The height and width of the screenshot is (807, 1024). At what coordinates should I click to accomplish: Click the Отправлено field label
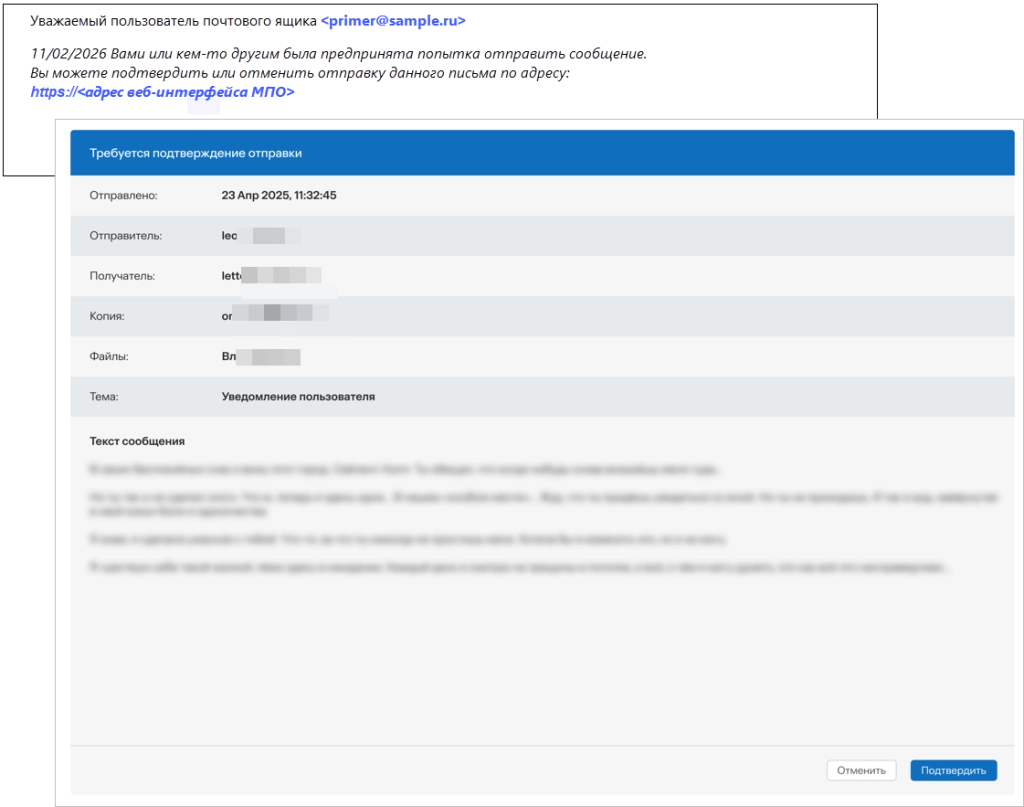pyautogui.click(x=124, y=195)
